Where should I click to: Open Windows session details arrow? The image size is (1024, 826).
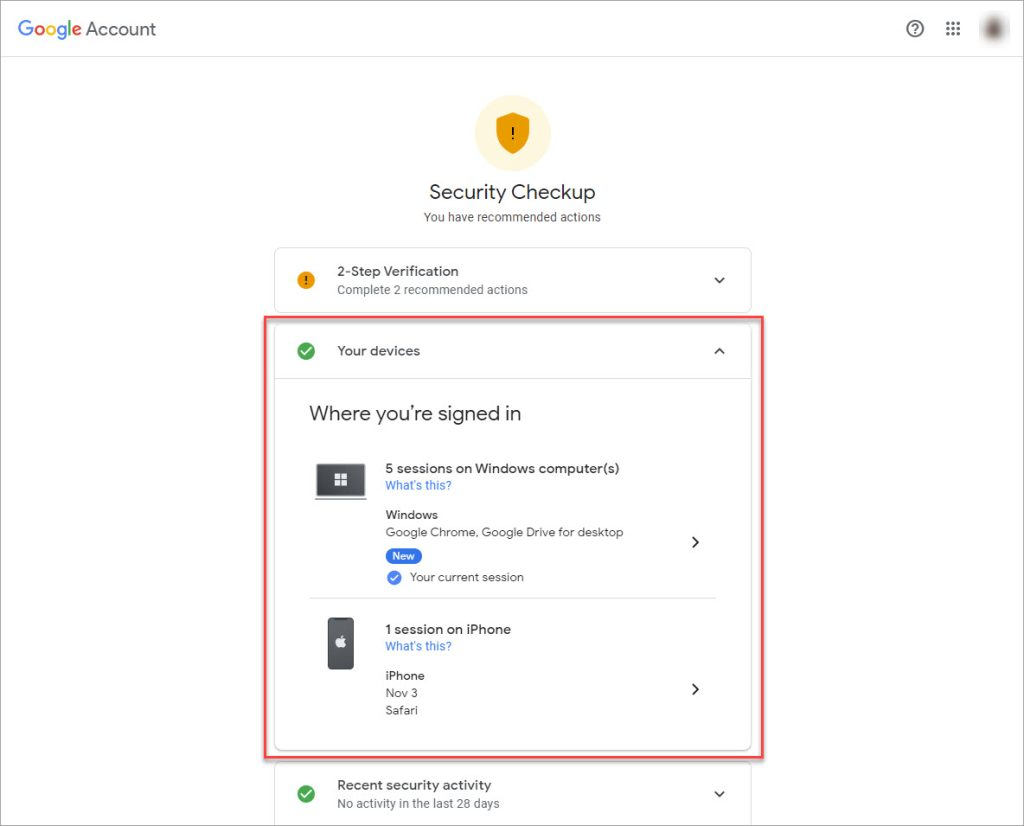pyautogui.click(x=696, y=542)
